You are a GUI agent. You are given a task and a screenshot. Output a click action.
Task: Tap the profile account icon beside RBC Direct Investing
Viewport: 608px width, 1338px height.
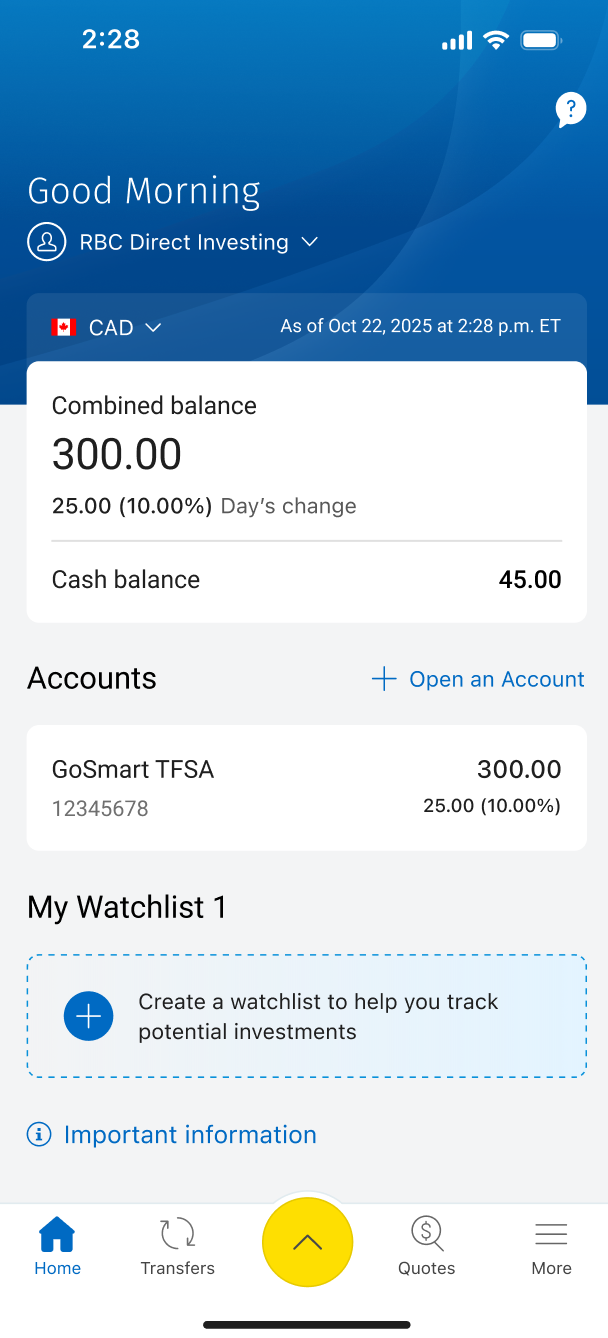(x=46, y=241)
